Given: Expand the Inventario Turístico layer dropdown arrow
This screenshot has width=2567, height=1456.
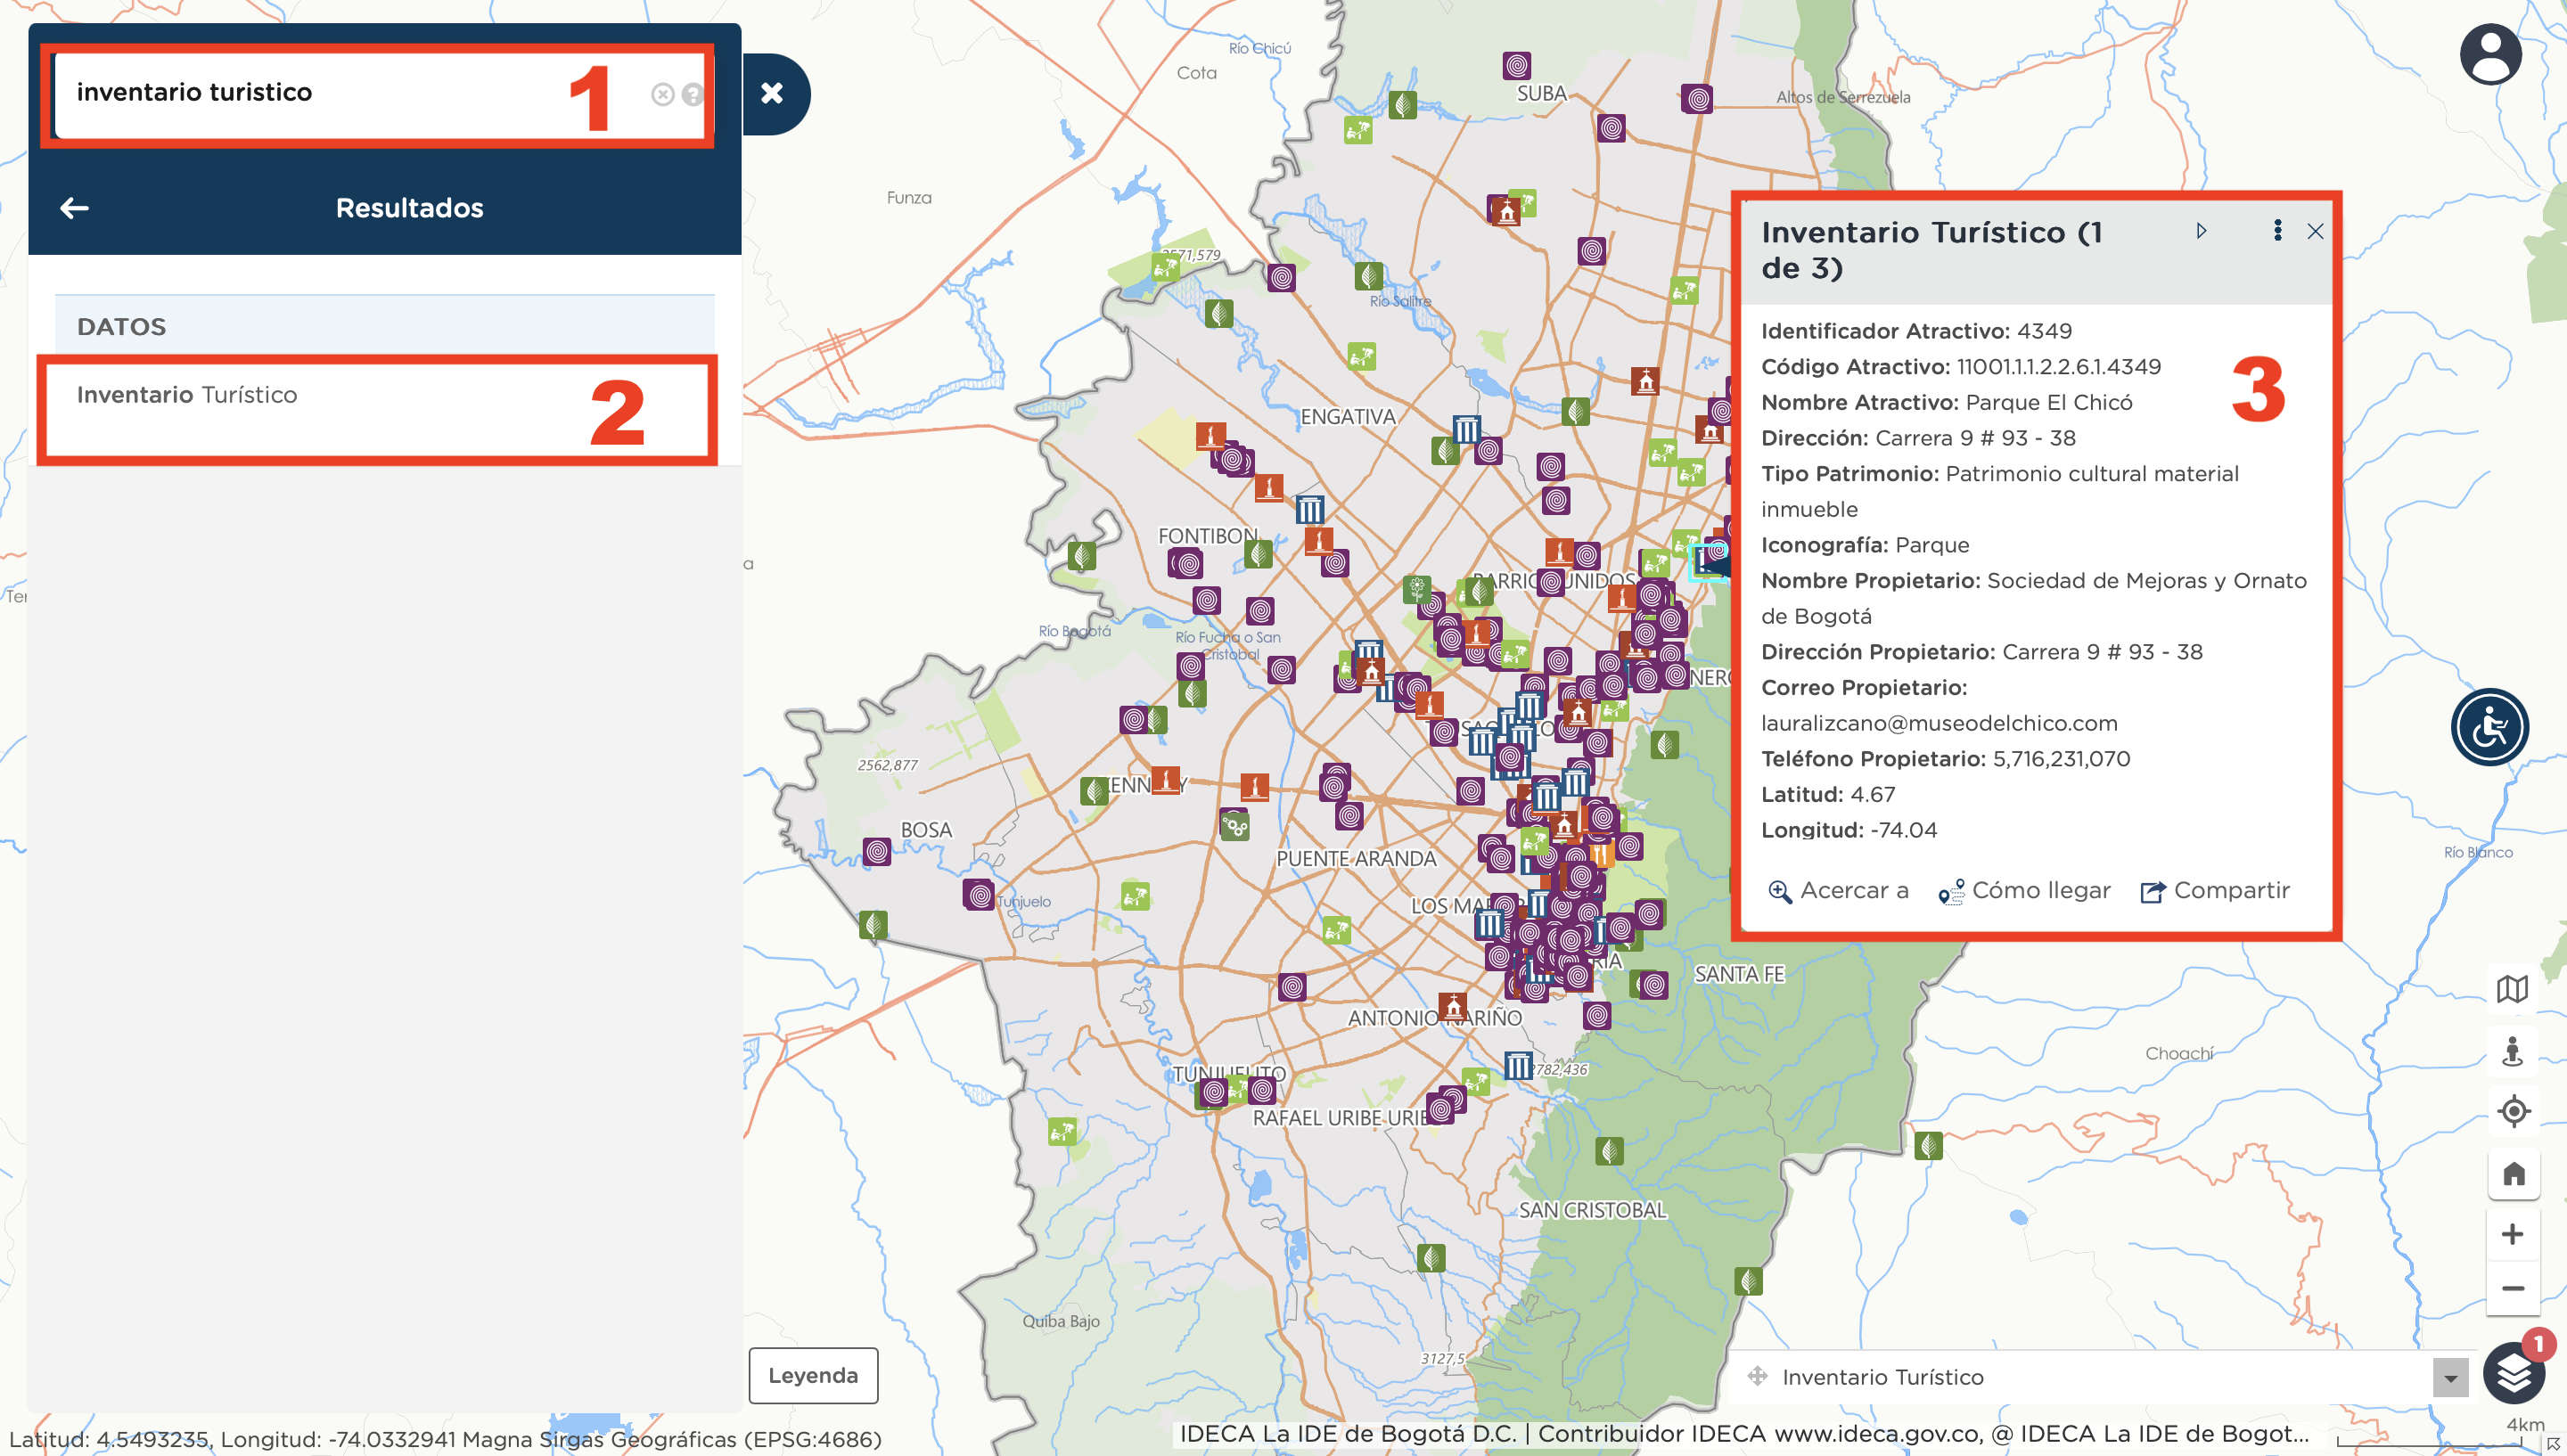Looking at the screenshot, I should 2449,1378.
